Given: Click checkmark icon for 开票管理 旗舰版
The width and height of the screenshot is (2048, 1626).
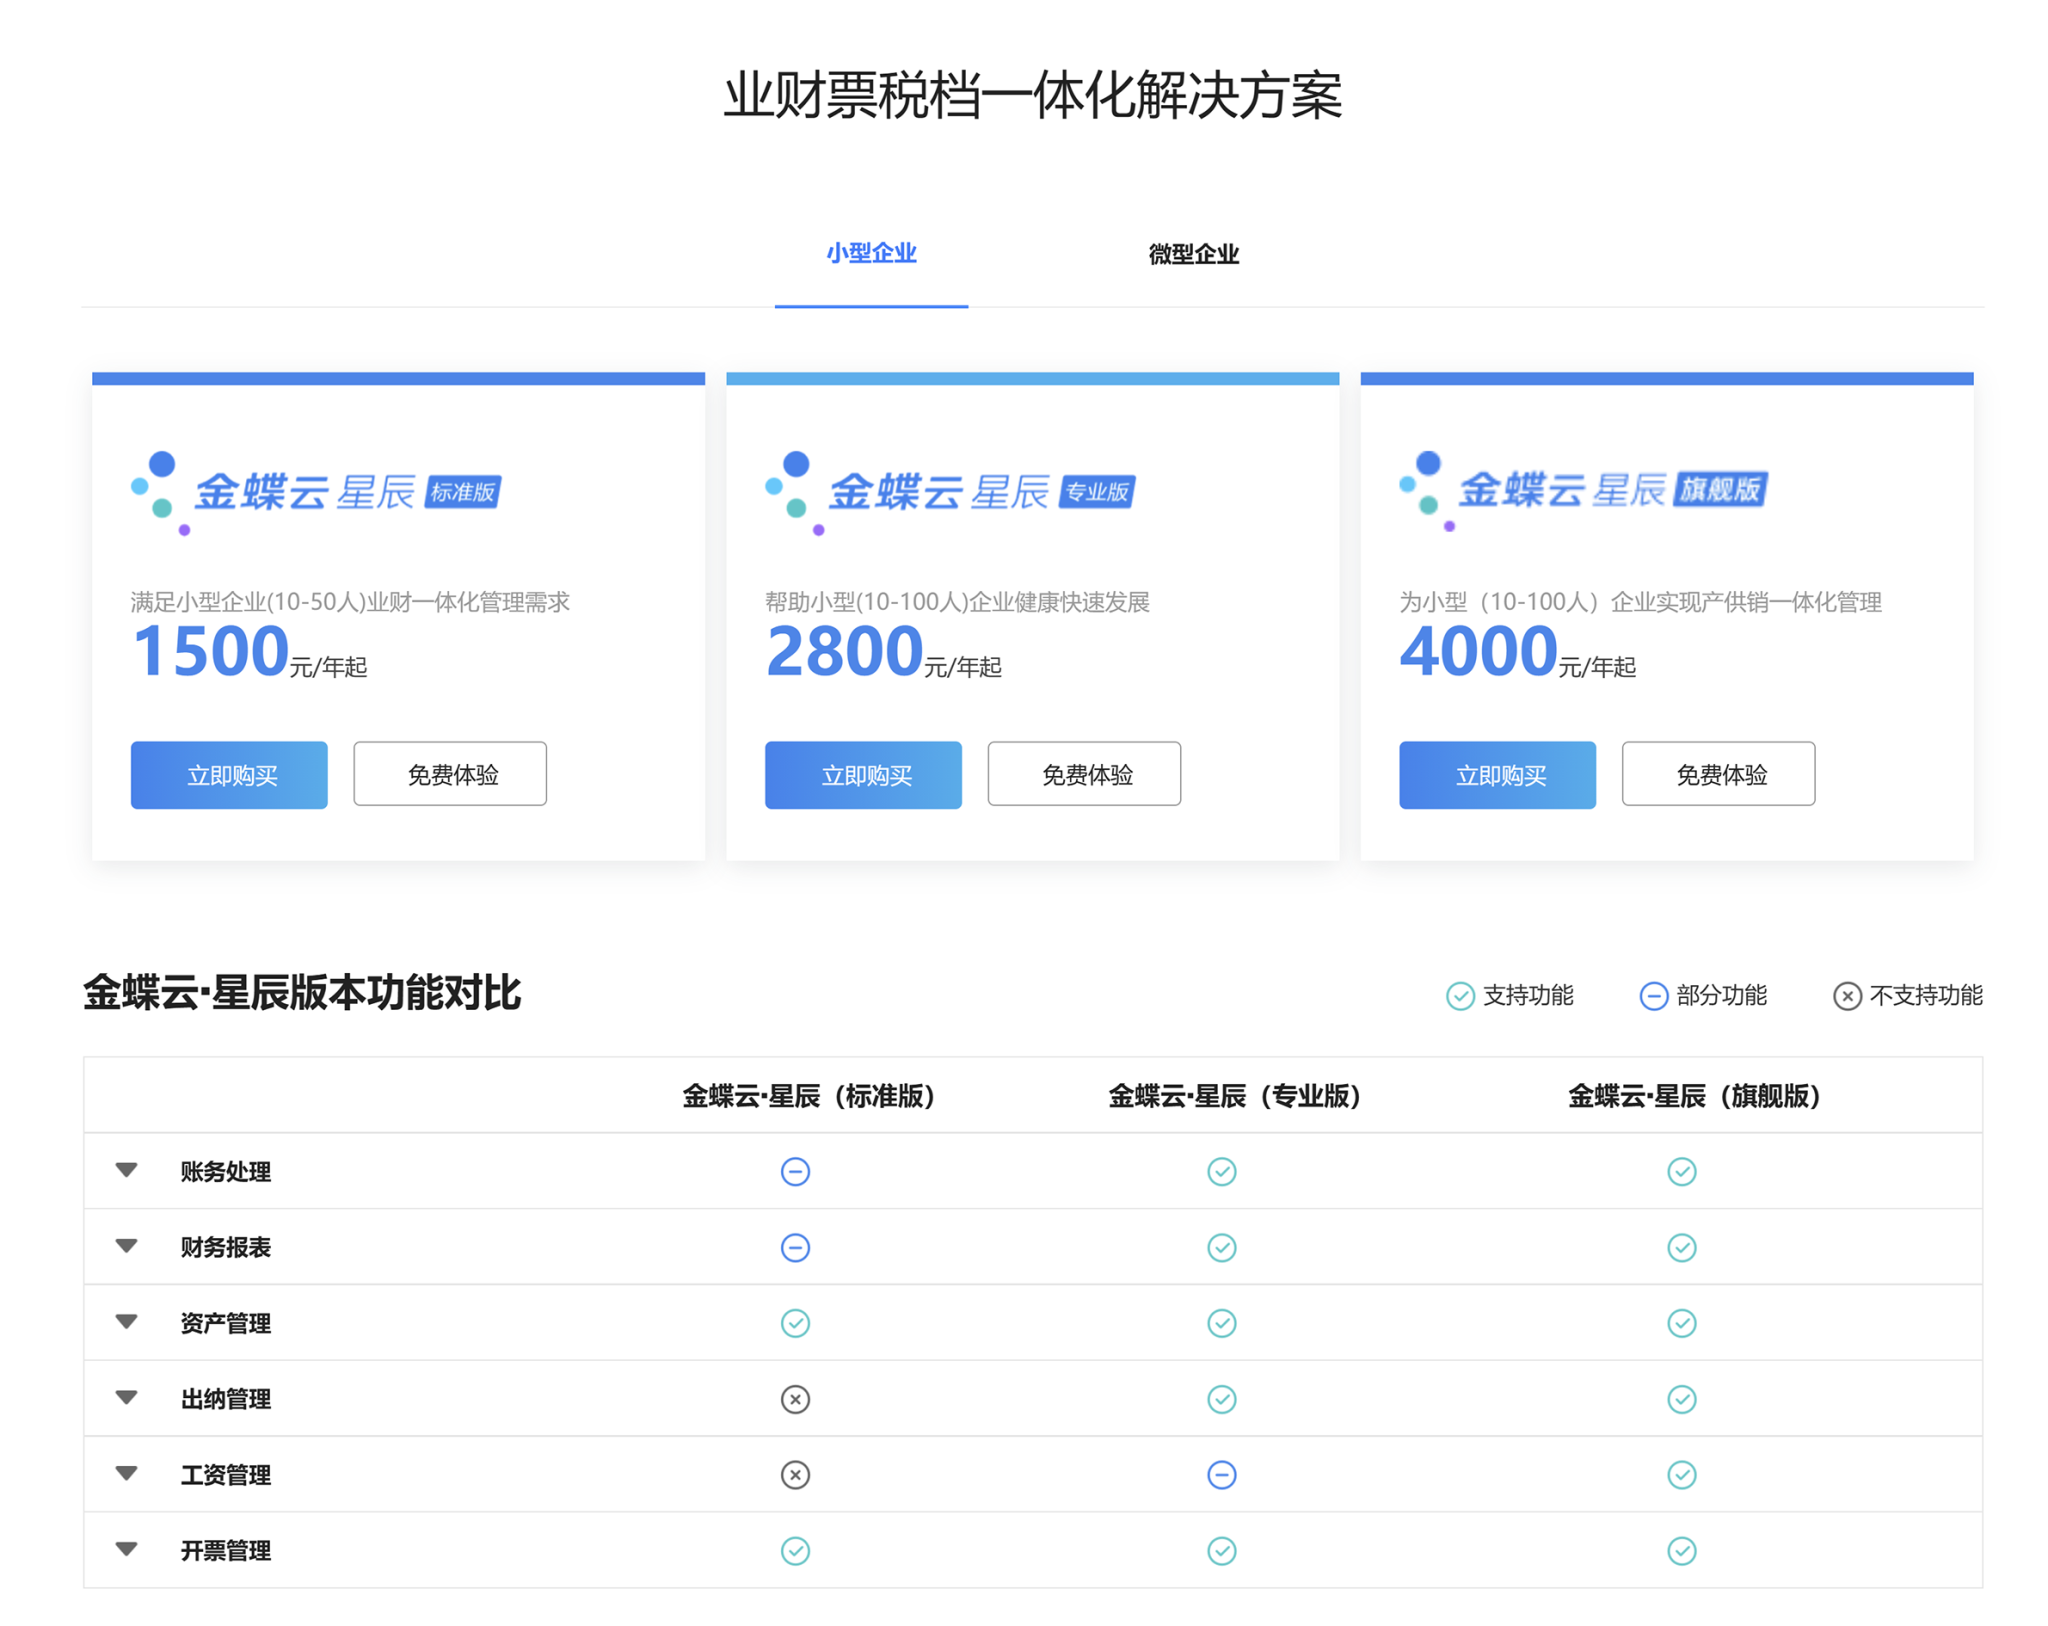Looking at the screenshot, I should click(1681, 1551).
